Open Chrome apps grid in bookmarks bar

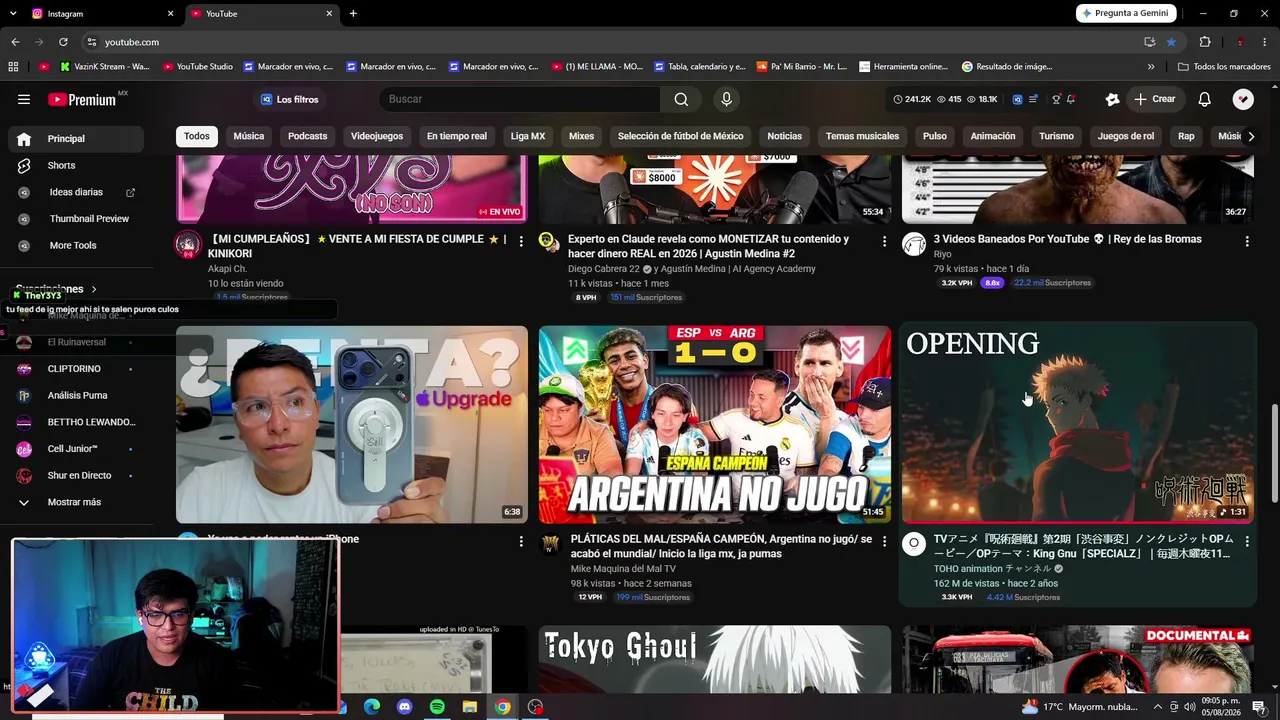[13, 67]
